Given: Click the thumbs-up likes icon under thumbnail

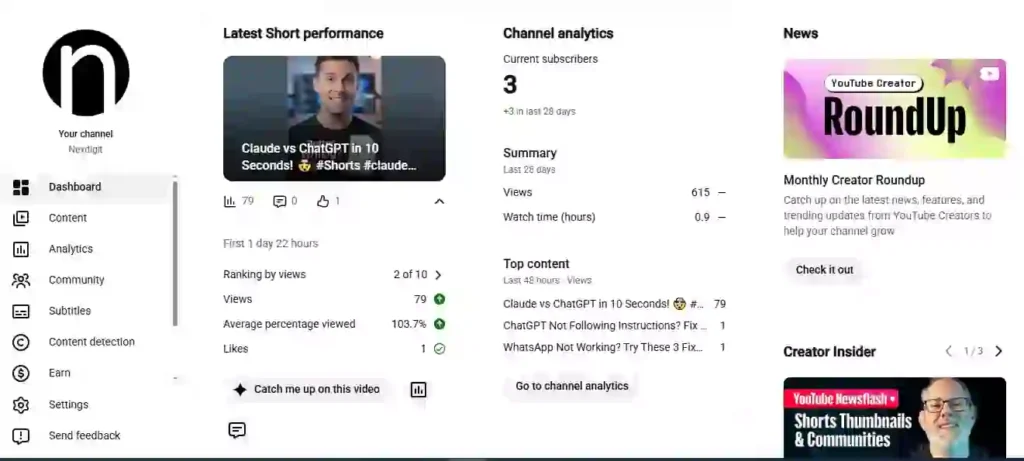Looking at the screenshot, I should point(323,201).
